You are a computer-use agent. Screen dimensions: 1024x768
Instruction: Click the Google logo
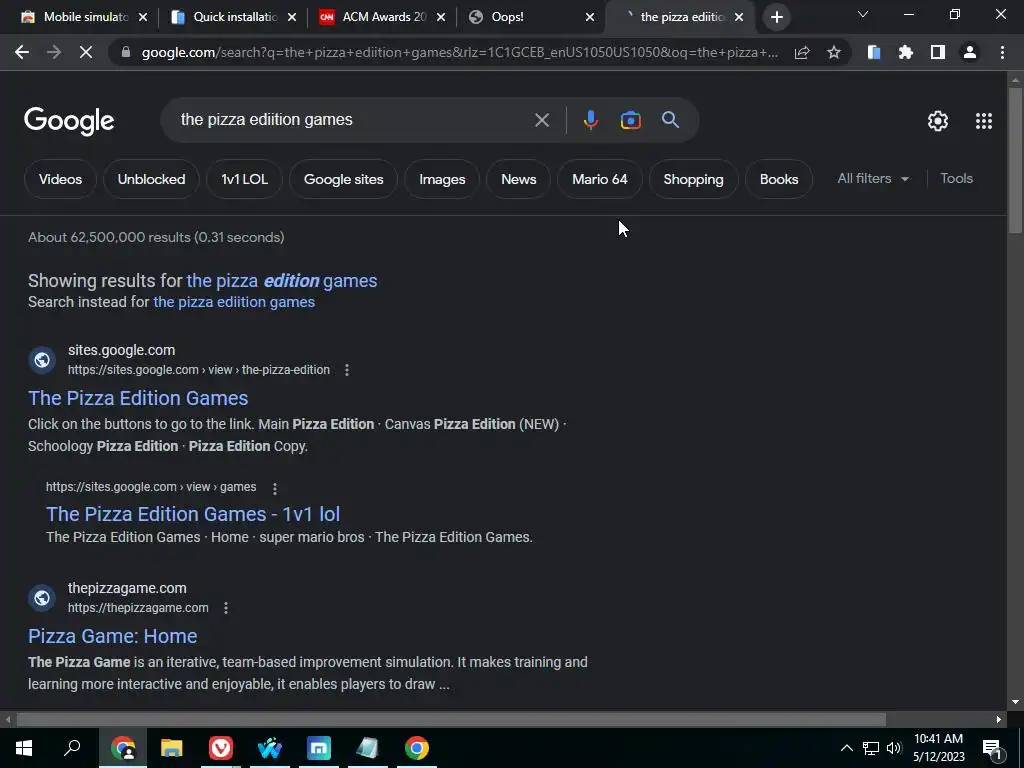[x=69, y=121]
